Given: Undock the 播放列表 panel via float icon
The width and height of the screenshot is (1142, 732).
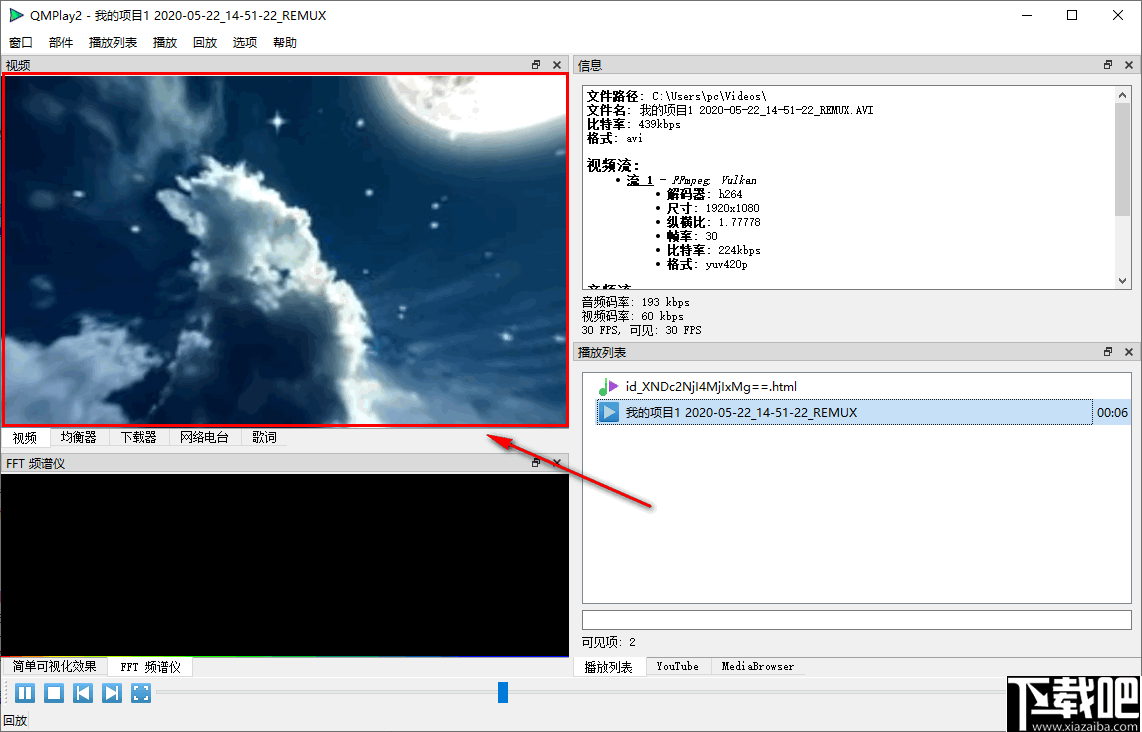Looking at the screenshot, I should coord(1107,351).
